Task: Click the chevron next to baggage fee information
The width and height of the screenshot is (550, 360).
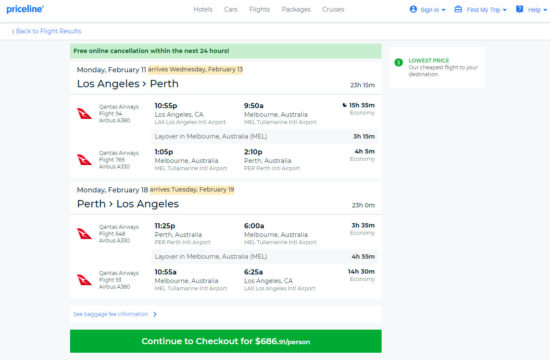Action: pos(155,314)
